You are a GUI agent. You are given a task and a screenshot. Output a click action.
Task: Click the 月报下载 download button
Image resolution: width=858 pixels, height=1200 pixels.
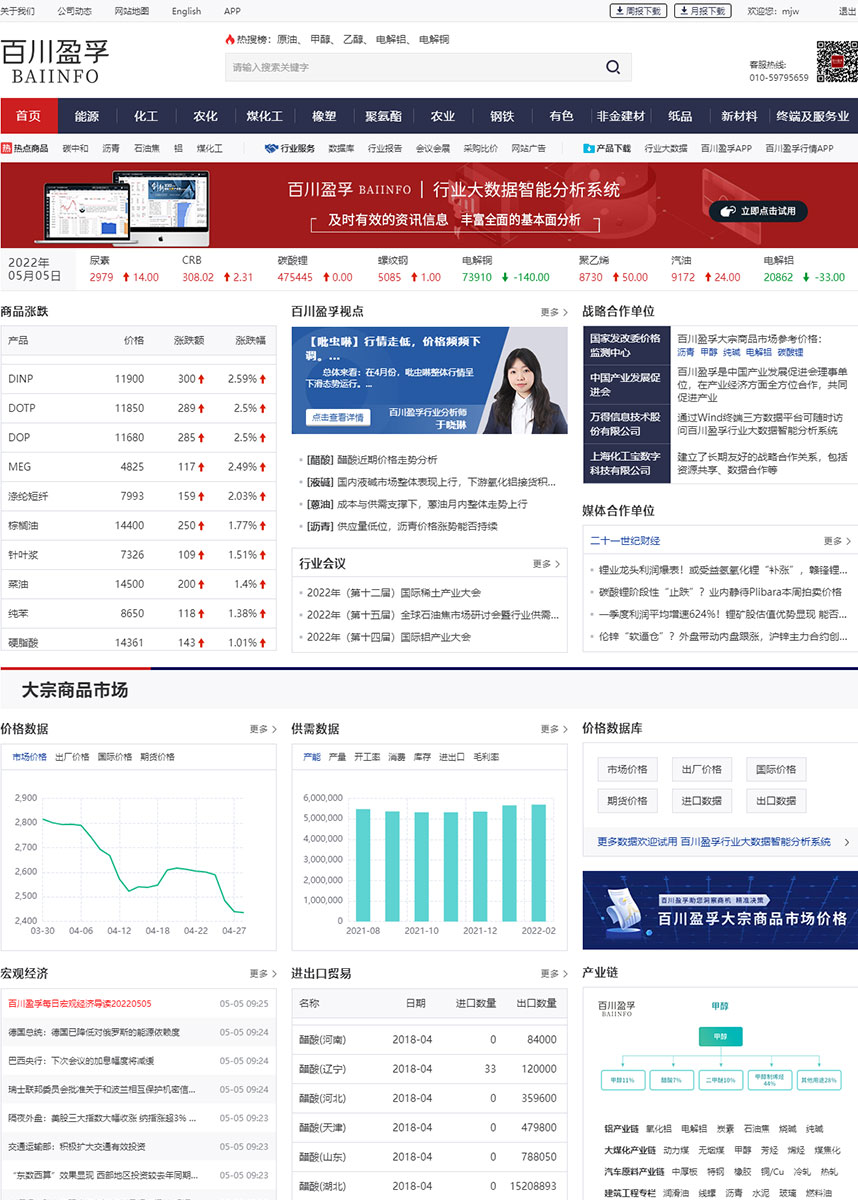tap(701, 11)
